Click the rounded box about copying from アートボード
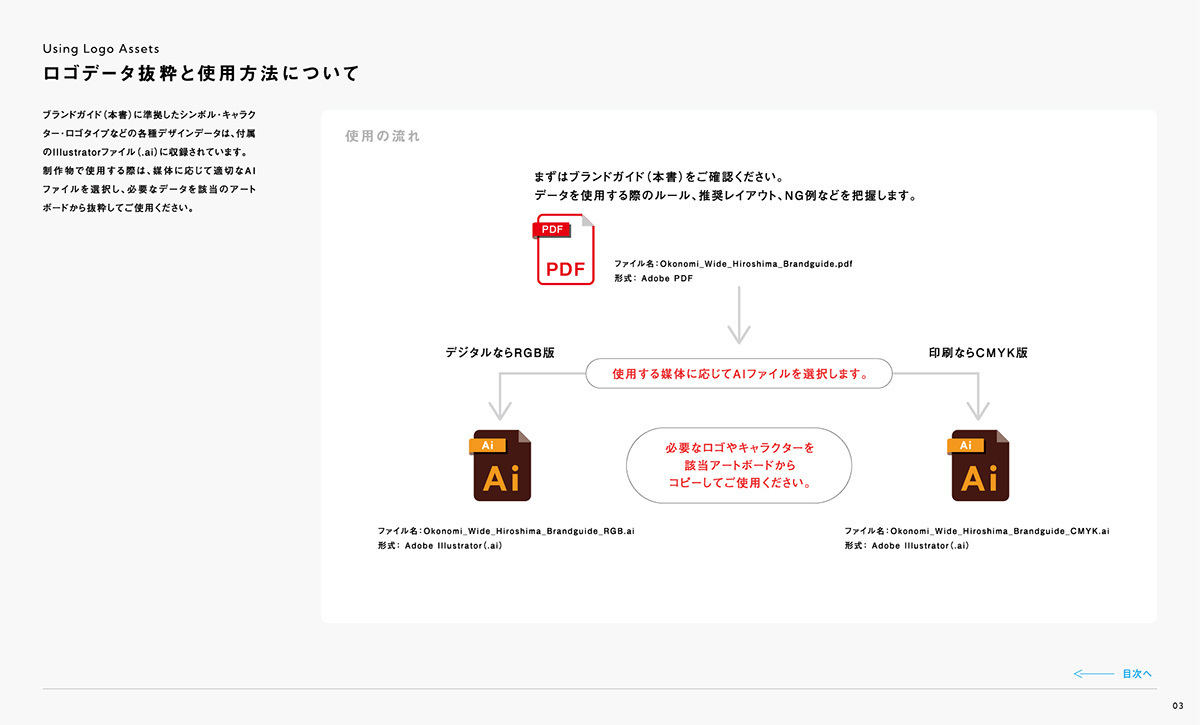The image size is (1200, 725). point(738,465)
